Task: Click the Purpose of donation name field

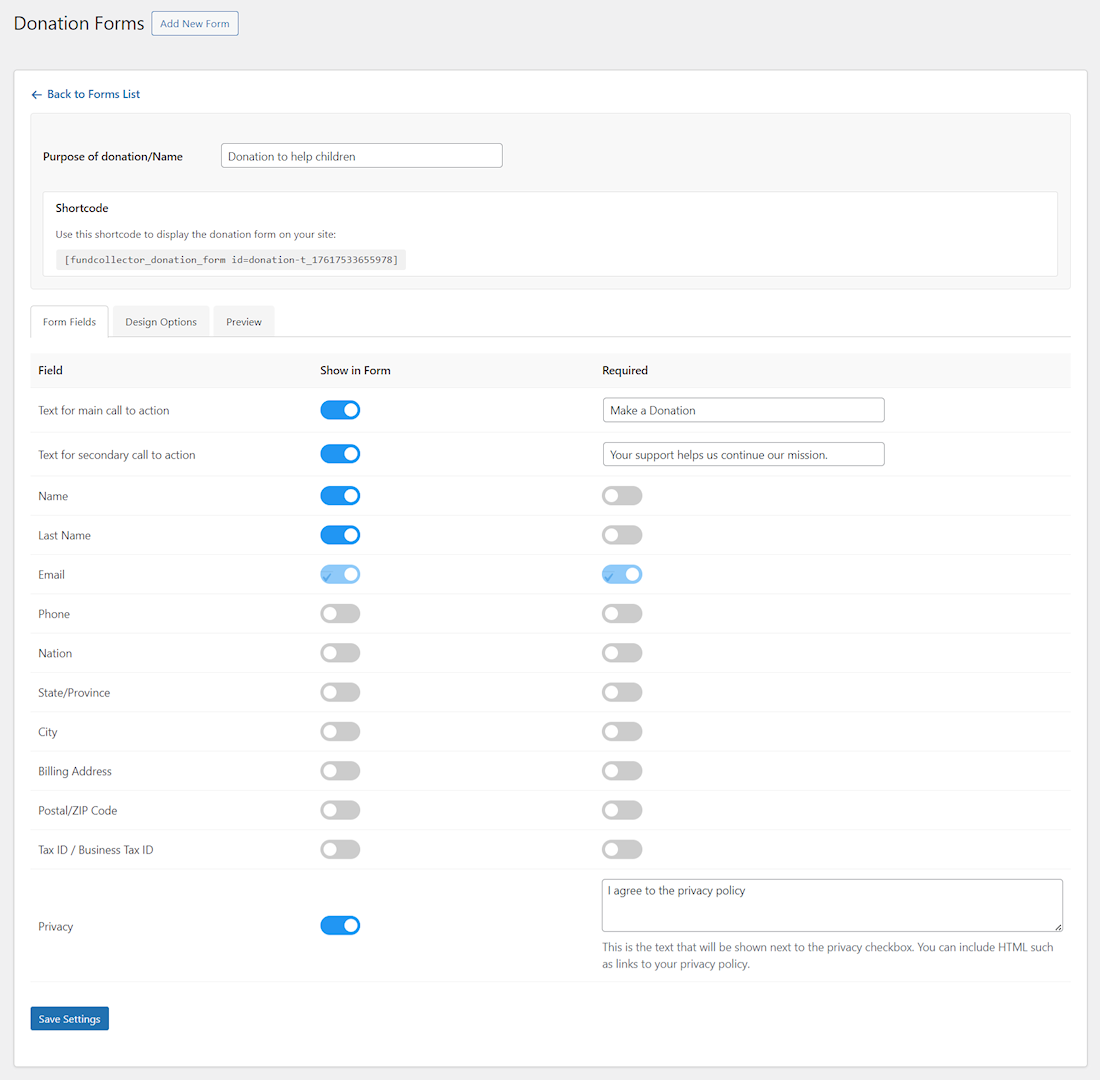Action: tap(361, 155)
